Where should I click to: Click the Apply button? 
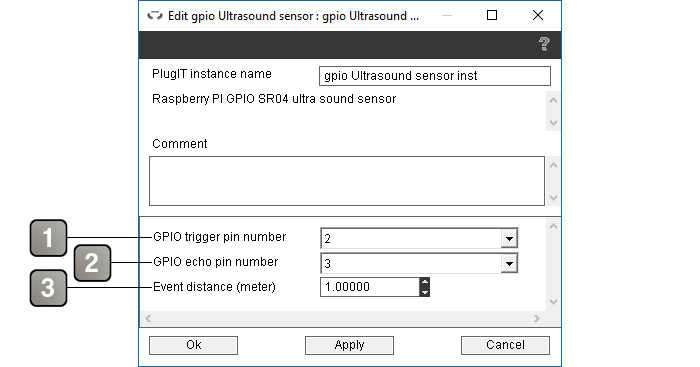[350, 345]
